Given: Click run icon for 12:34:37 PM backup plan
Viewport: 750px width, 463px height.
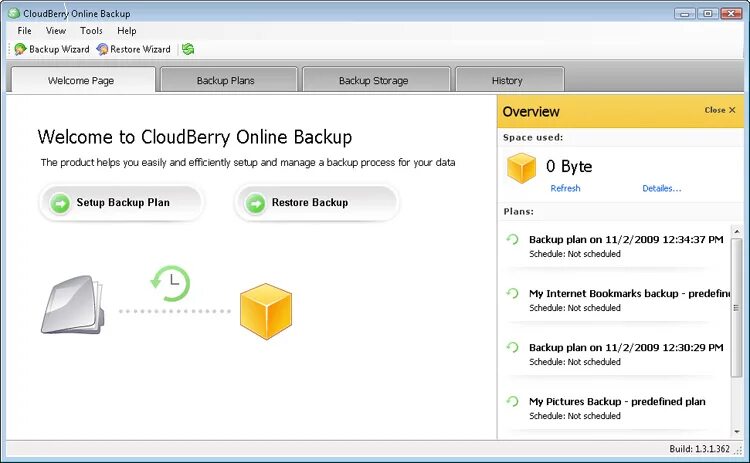Looking at the screenshot, I should click(512, 239).
